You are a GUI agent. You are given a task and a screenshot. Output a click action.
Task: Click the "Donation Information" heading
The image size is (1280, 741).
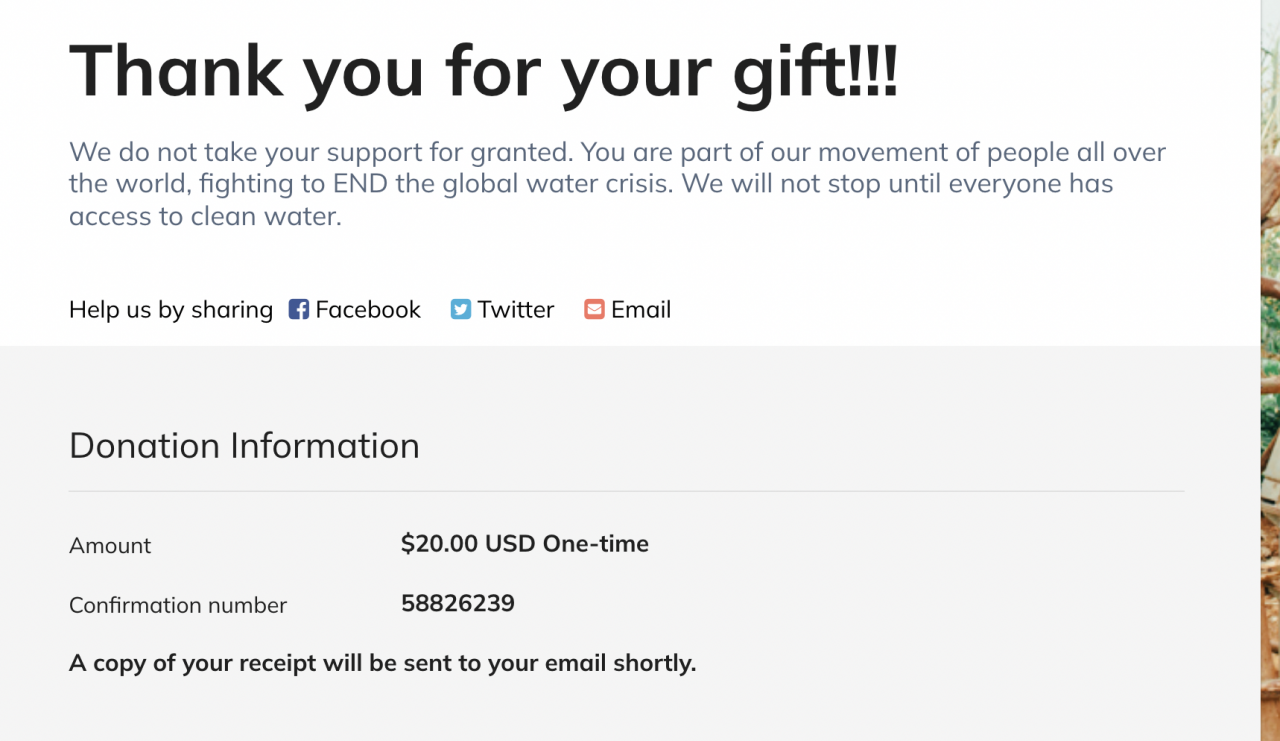[244, 445]
